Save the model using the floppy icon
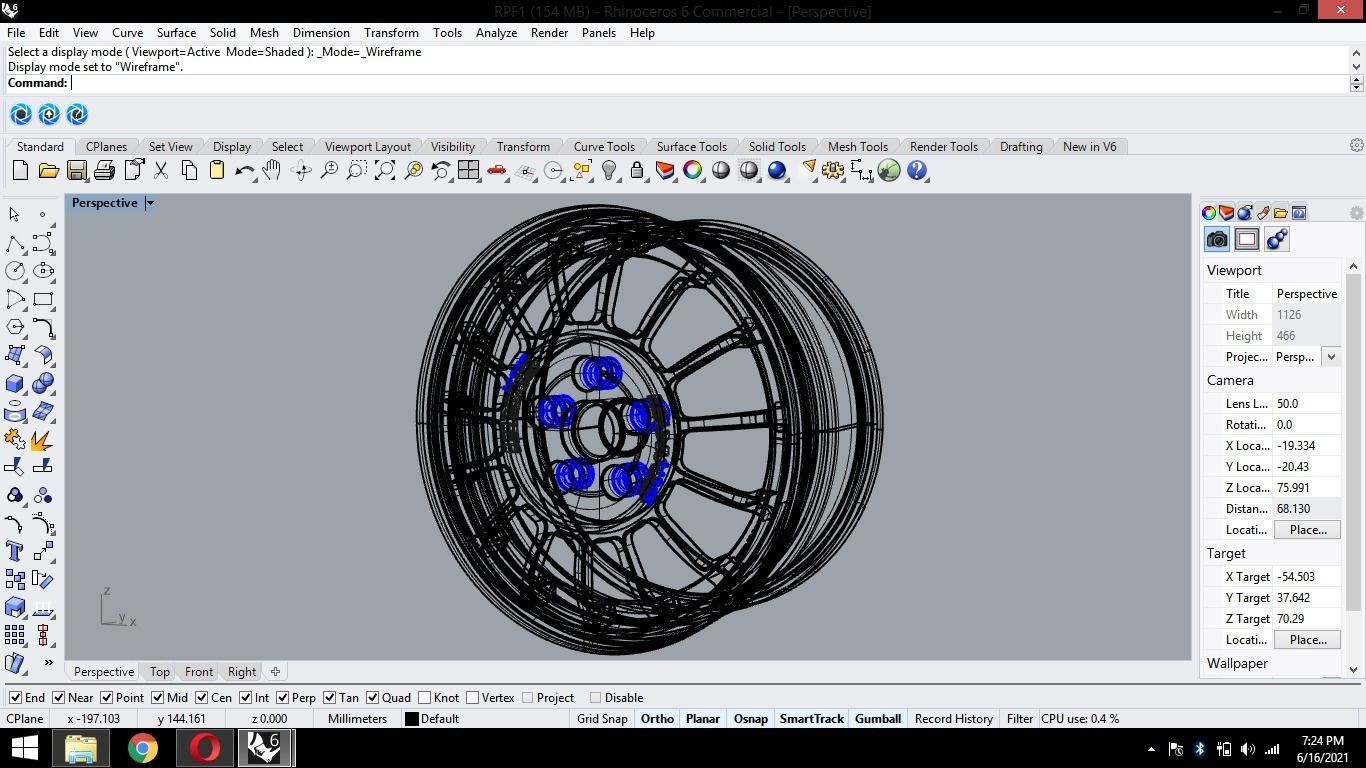Screen dimensions: 1366x768 point(76,171)
